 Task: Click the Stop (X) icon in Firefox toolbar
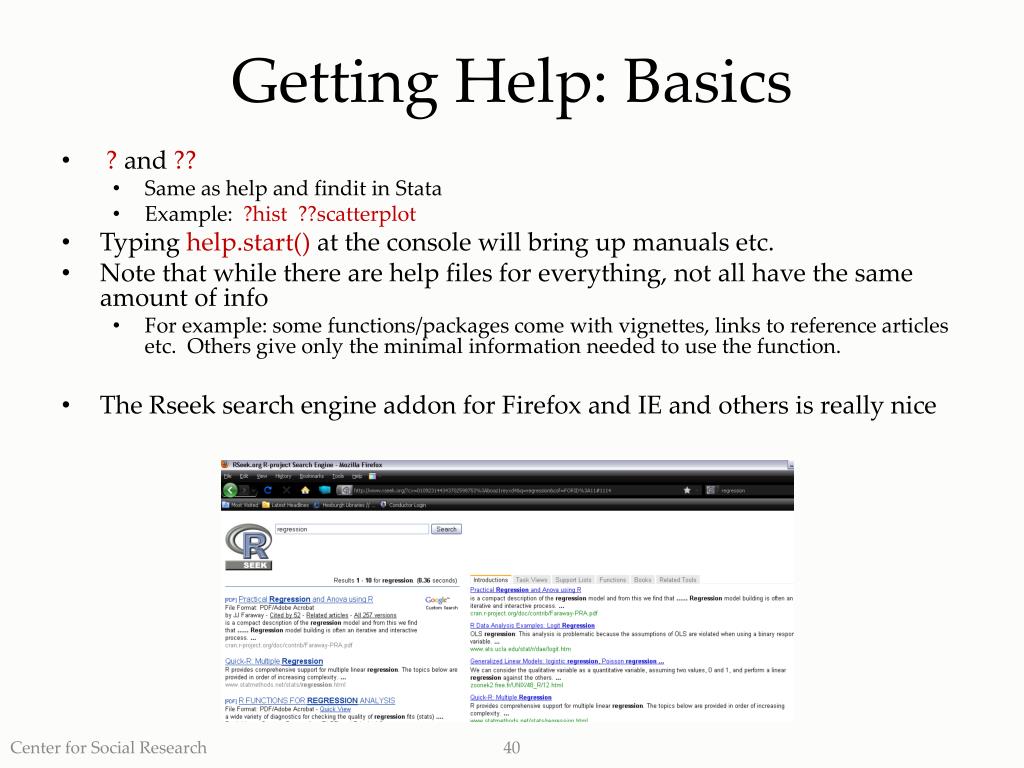click(x=286, y=490)
